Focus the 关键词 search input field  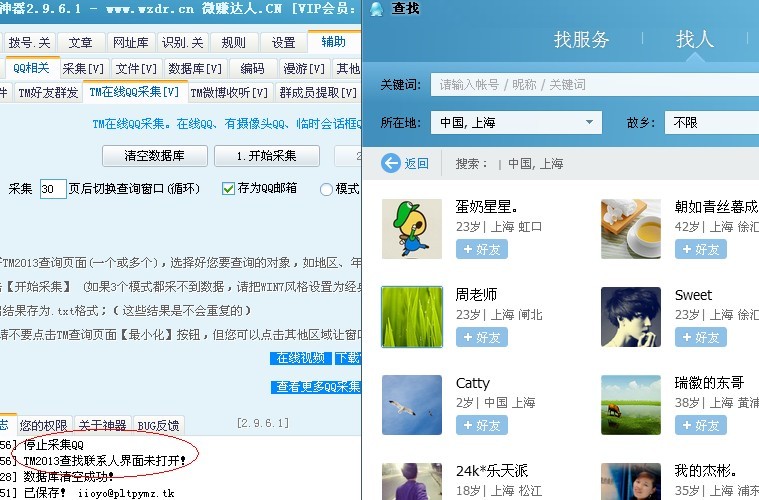[595, 85]
